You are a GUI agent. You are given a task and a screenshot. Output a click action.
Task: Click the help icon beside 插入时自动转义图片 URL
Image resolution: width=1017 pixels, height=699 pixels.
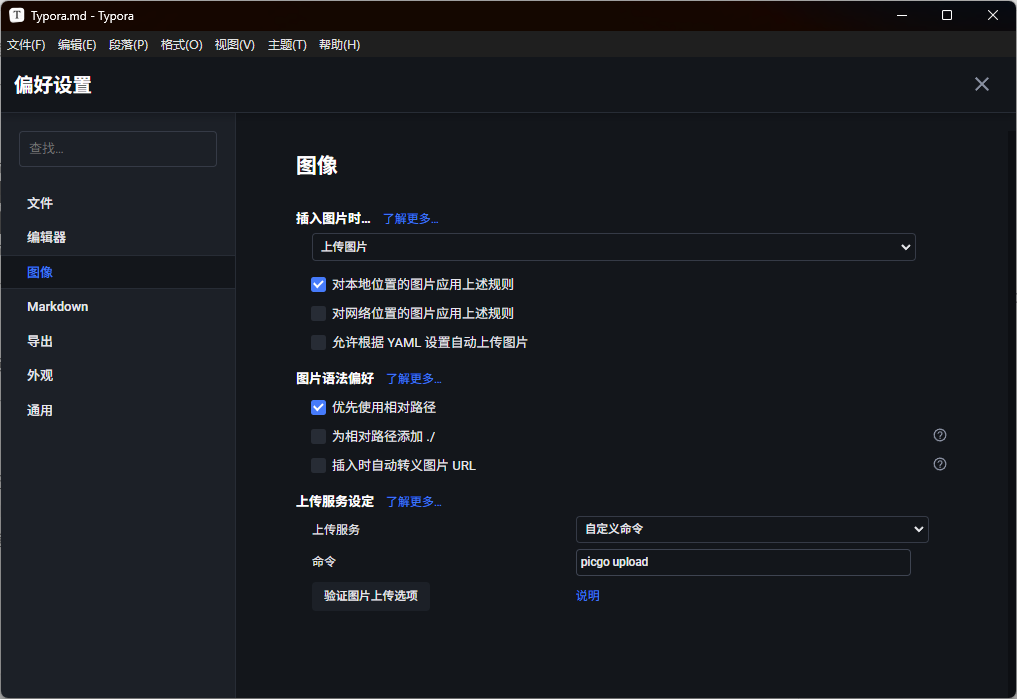(x=939, y=464)
